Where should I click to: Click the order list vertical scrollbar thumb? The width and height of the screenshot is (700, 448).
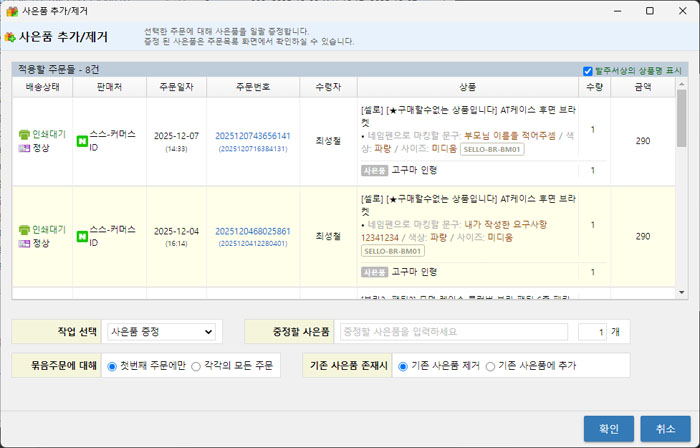681,118
